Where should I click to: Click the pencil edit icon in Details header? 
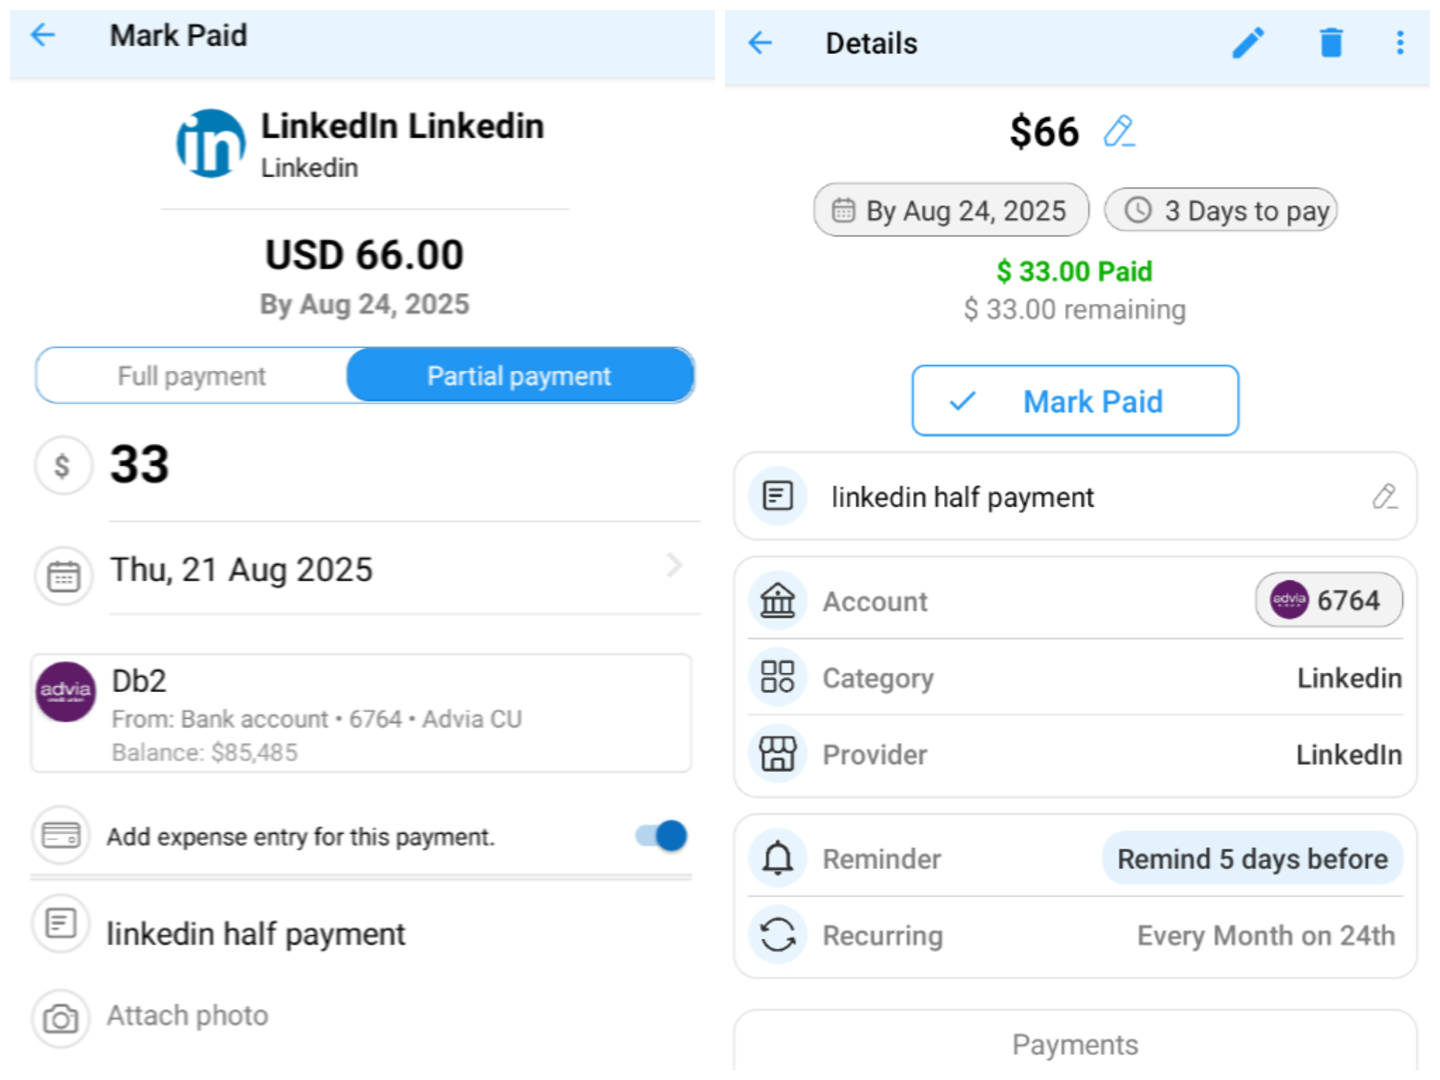[x=1247, y=43]
